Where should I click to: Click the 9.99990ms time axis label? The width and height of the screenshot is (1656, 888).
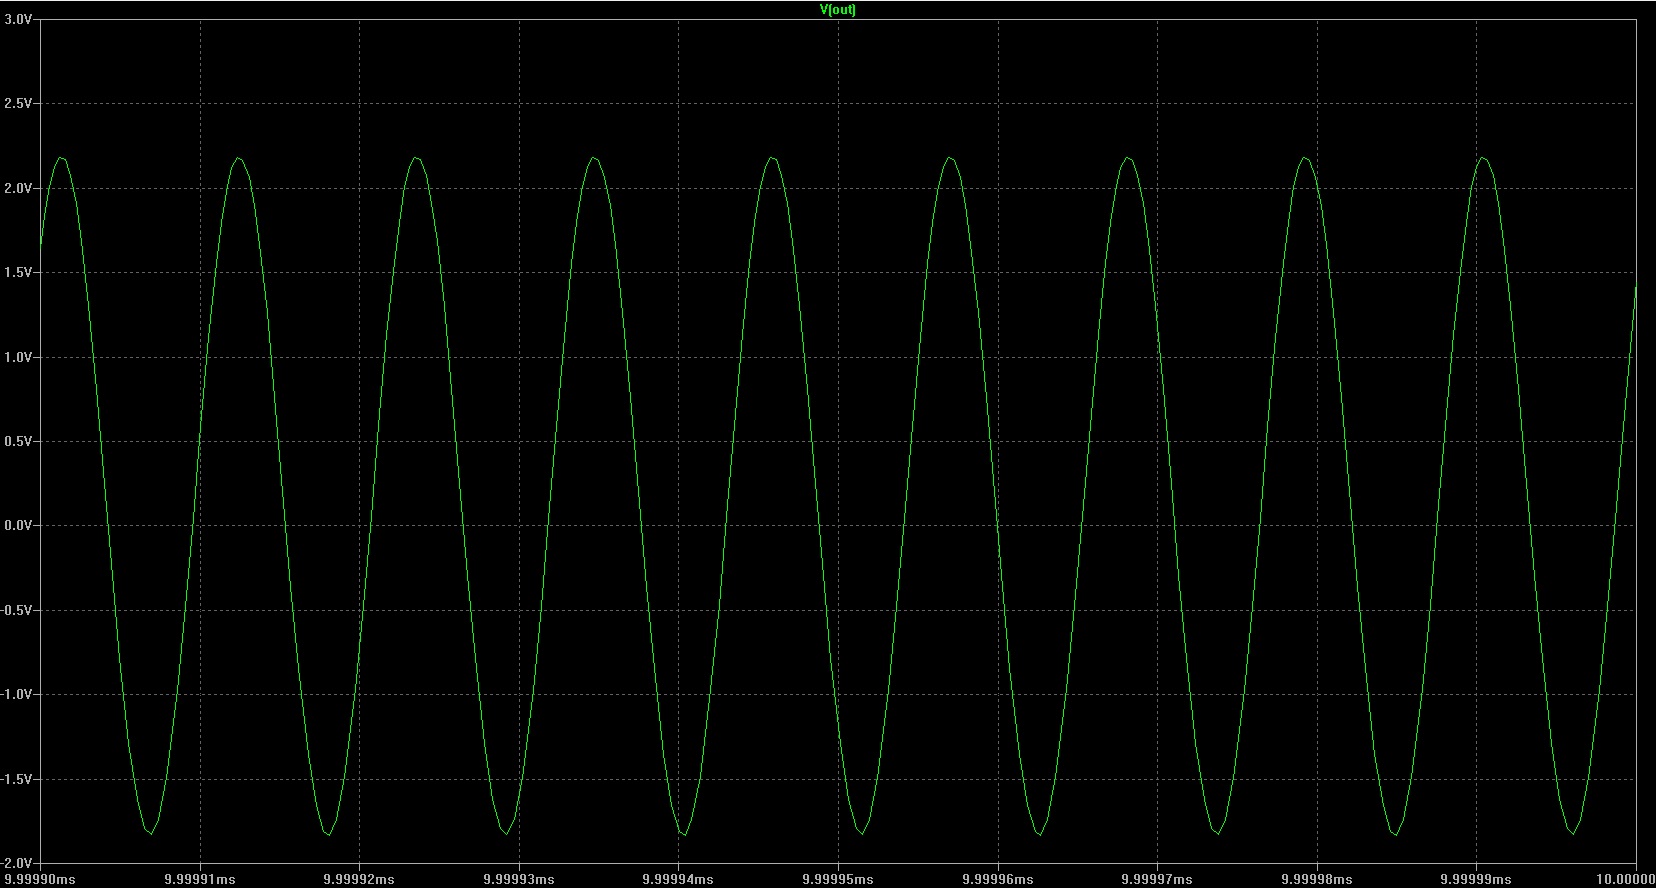[40, 879]
